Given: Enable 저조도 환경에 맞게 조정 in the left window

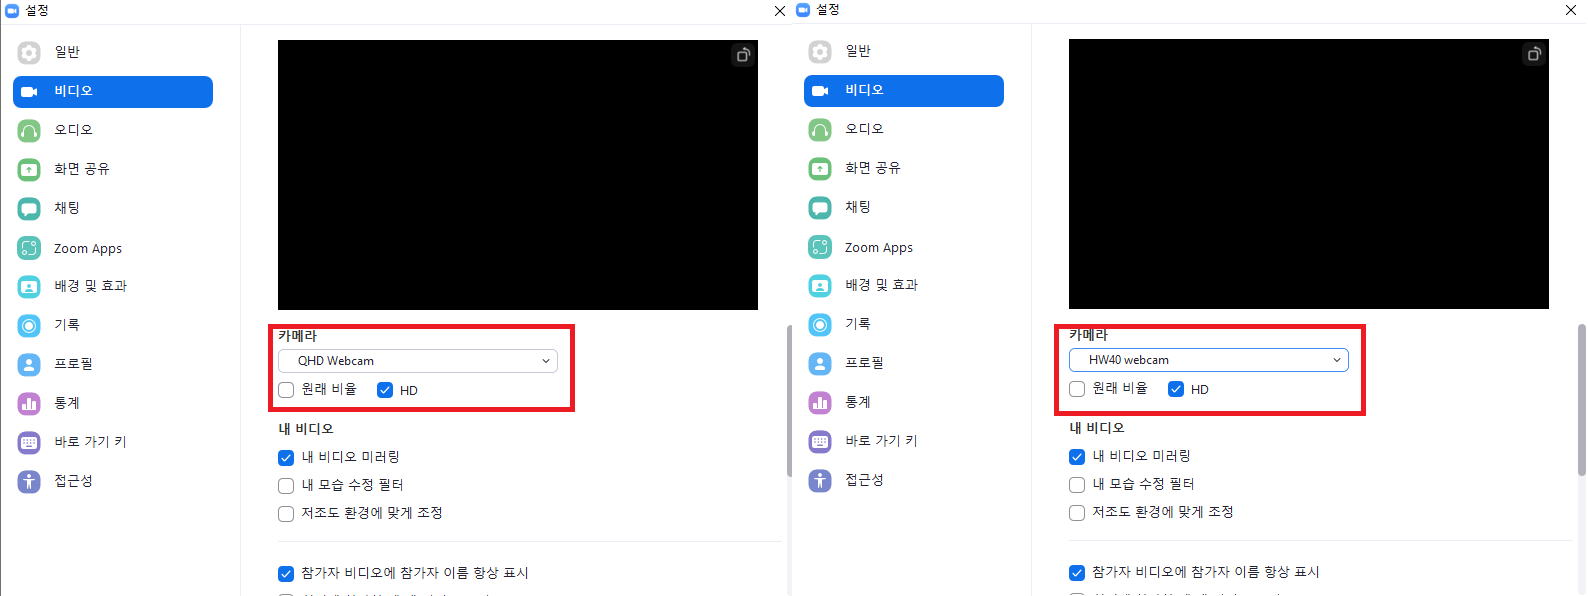Looking at the screenshot, I should pyautogui.click(x=286, y=513).
